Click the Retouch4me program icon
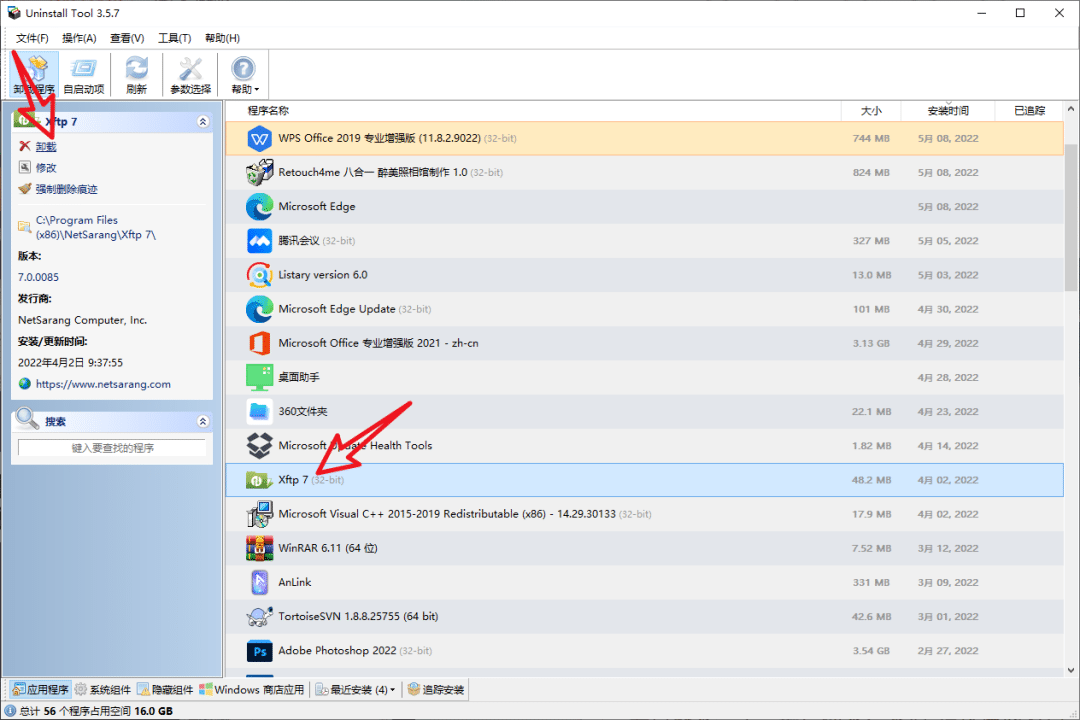The image size is (1080, 720). (x=260, y=172)
